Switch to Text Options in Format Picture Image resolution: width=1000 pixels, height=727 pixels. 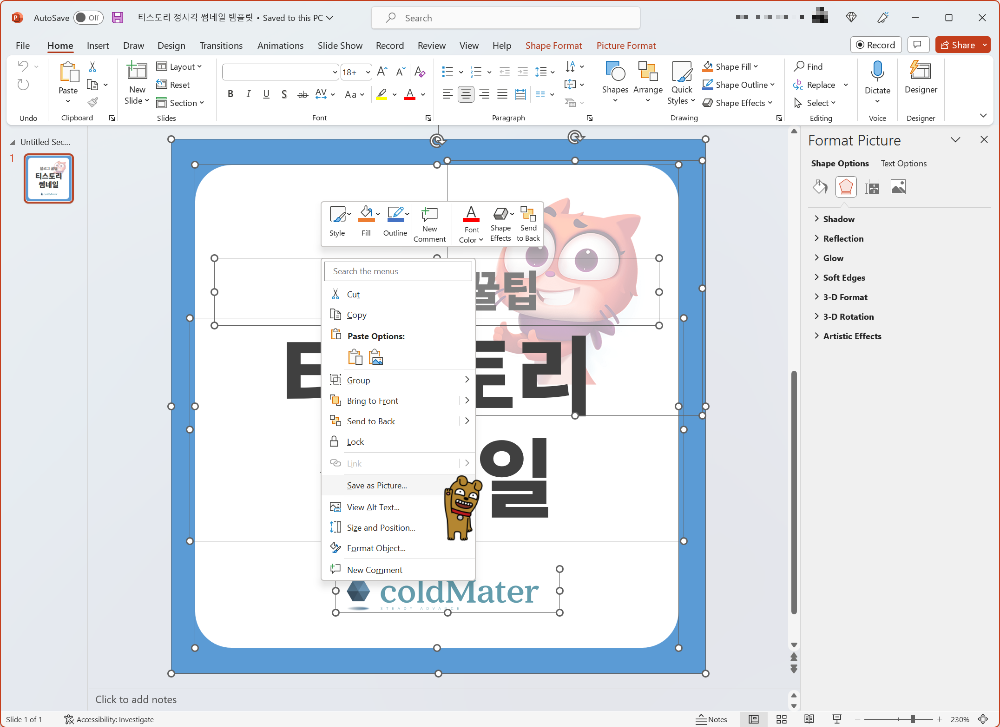pos(903,163)
